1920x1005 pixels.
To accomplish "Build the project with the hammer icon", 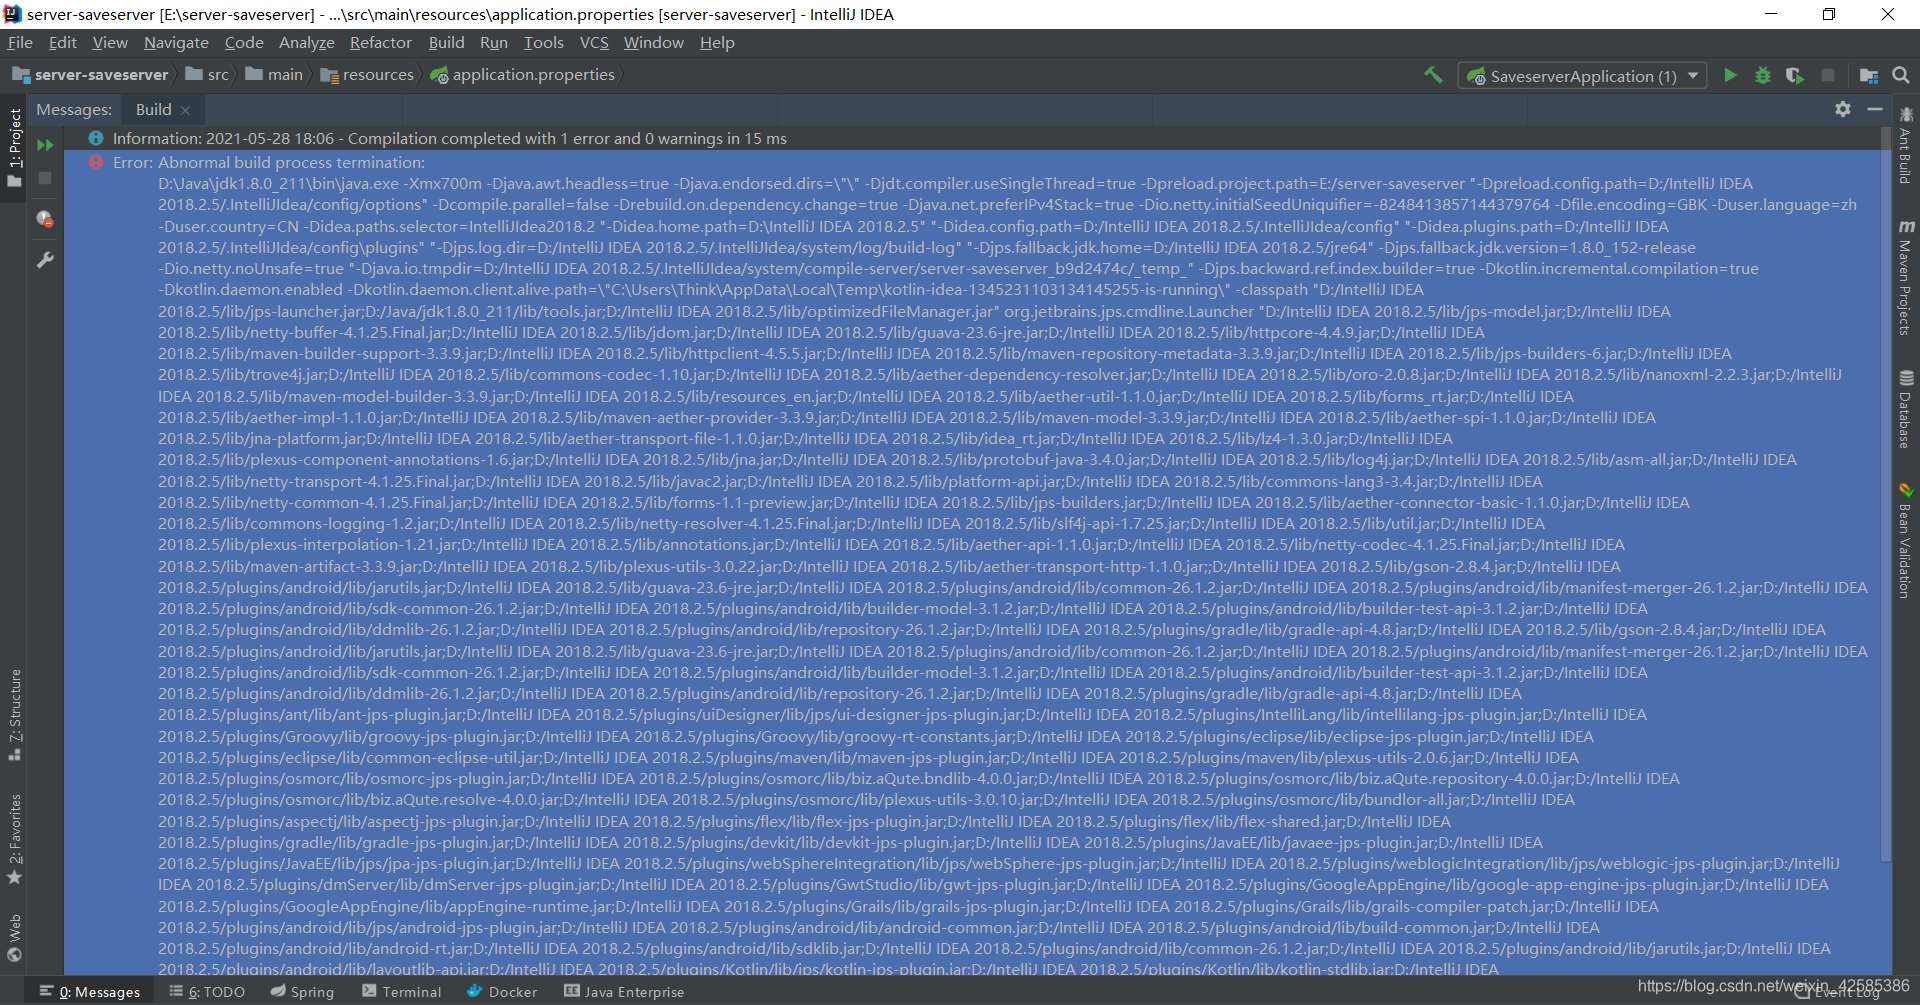I will pos(1434,75).
